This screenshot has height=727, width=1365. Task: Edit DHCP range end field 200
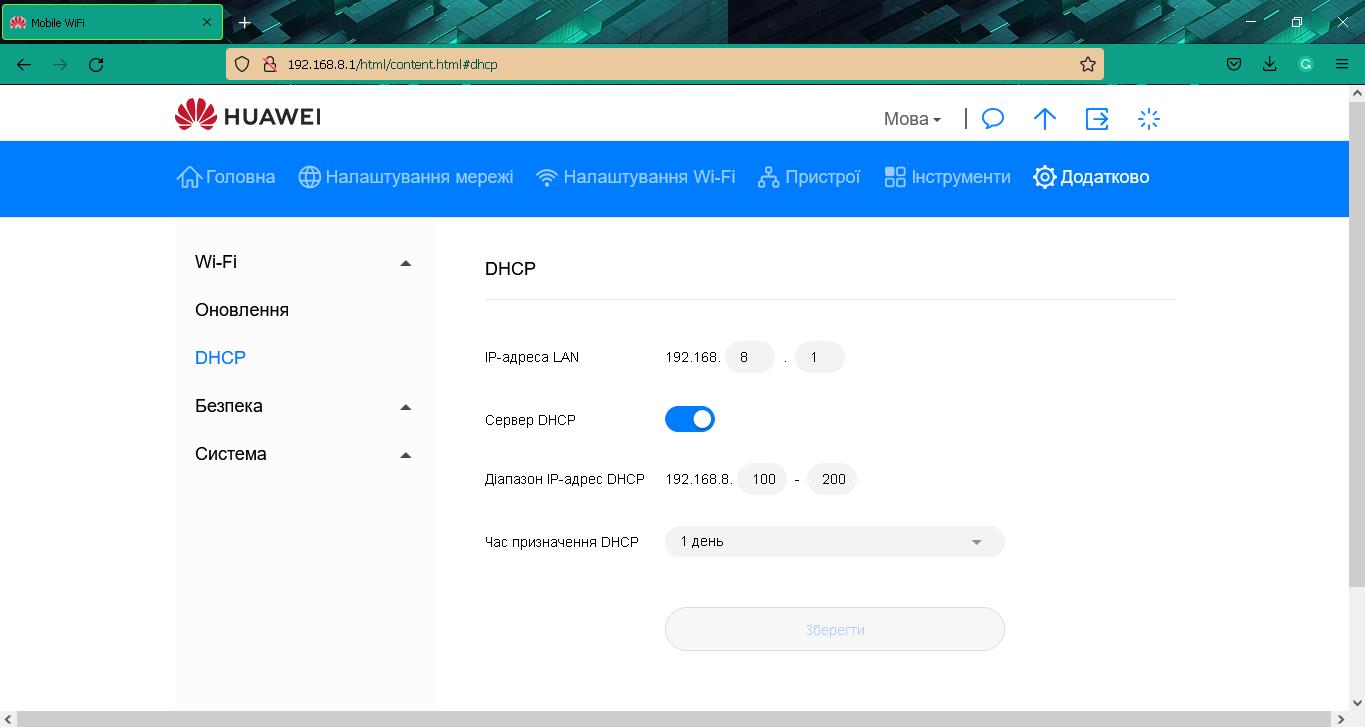coord(832,479)
